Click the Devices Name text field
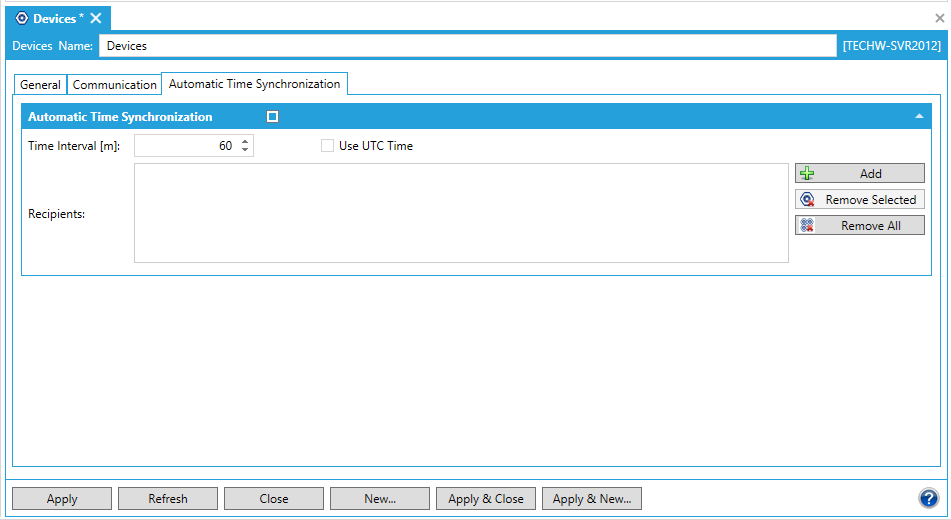This screenshot has height=520, width=951. click(467, 46)
